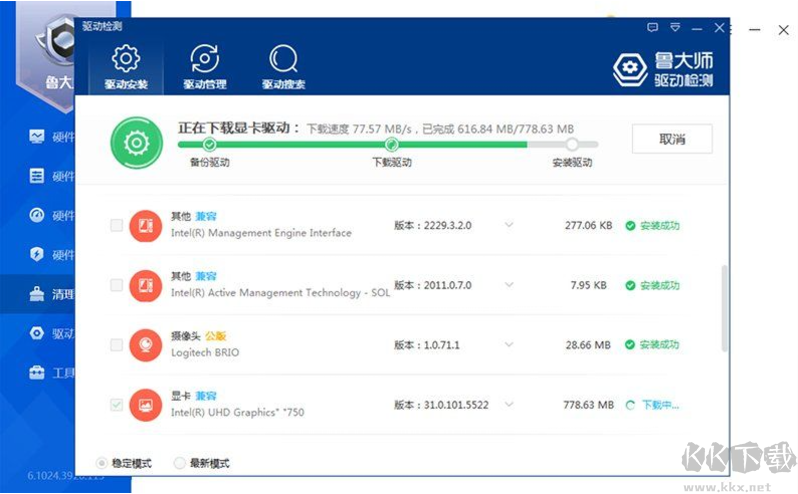Click the 鲁大师 shield logo in main window
The width and height of the screenshot is (798, 494).
[55, 40]
